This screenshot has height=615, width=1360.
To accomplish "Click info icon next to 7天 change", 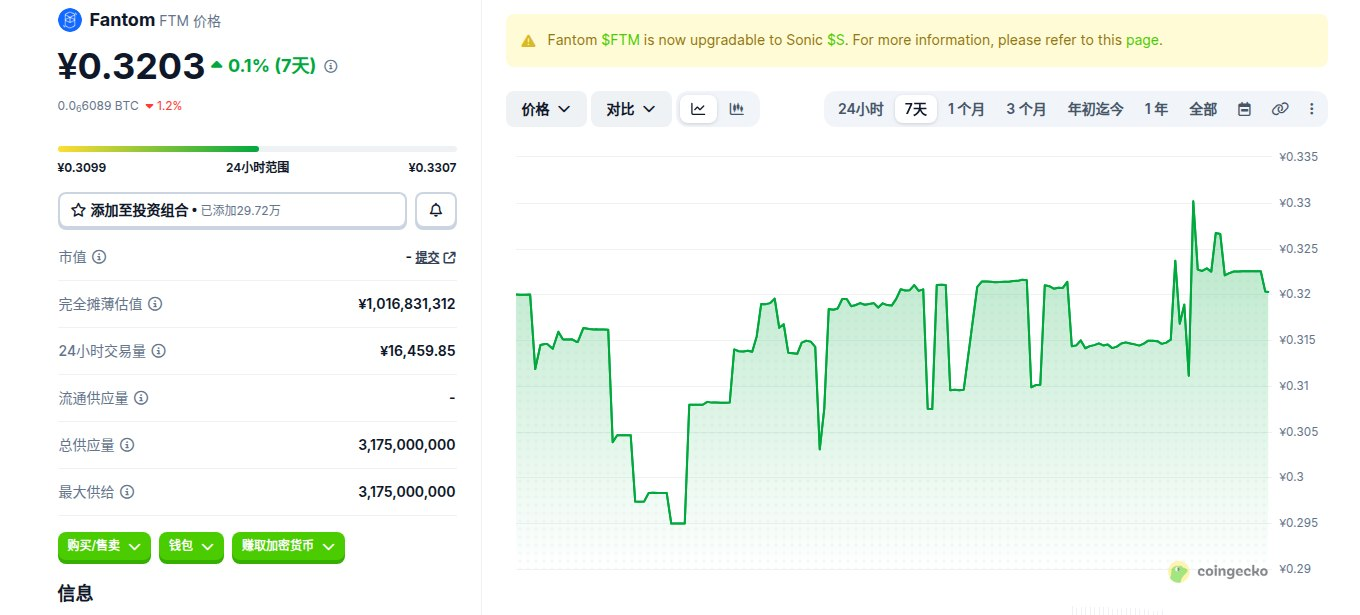I will pyautogui.click(x=331, y=66).
